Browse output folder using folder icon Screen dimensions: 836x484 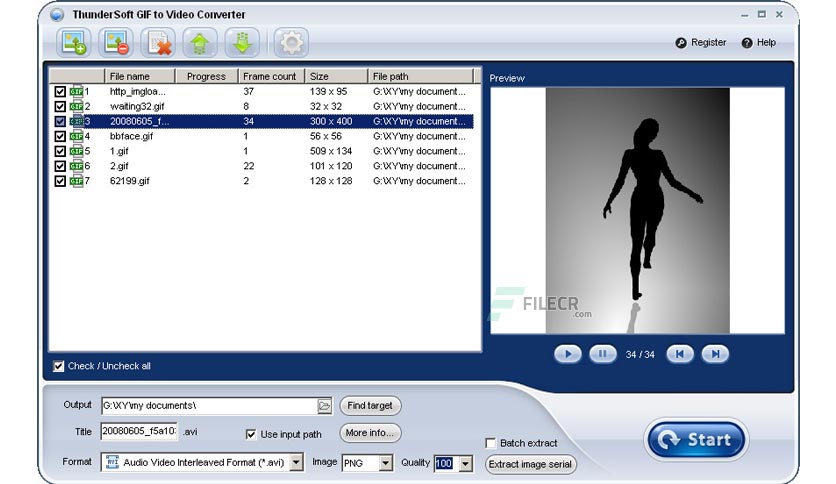pyautogui.click(x=324, y=406)
